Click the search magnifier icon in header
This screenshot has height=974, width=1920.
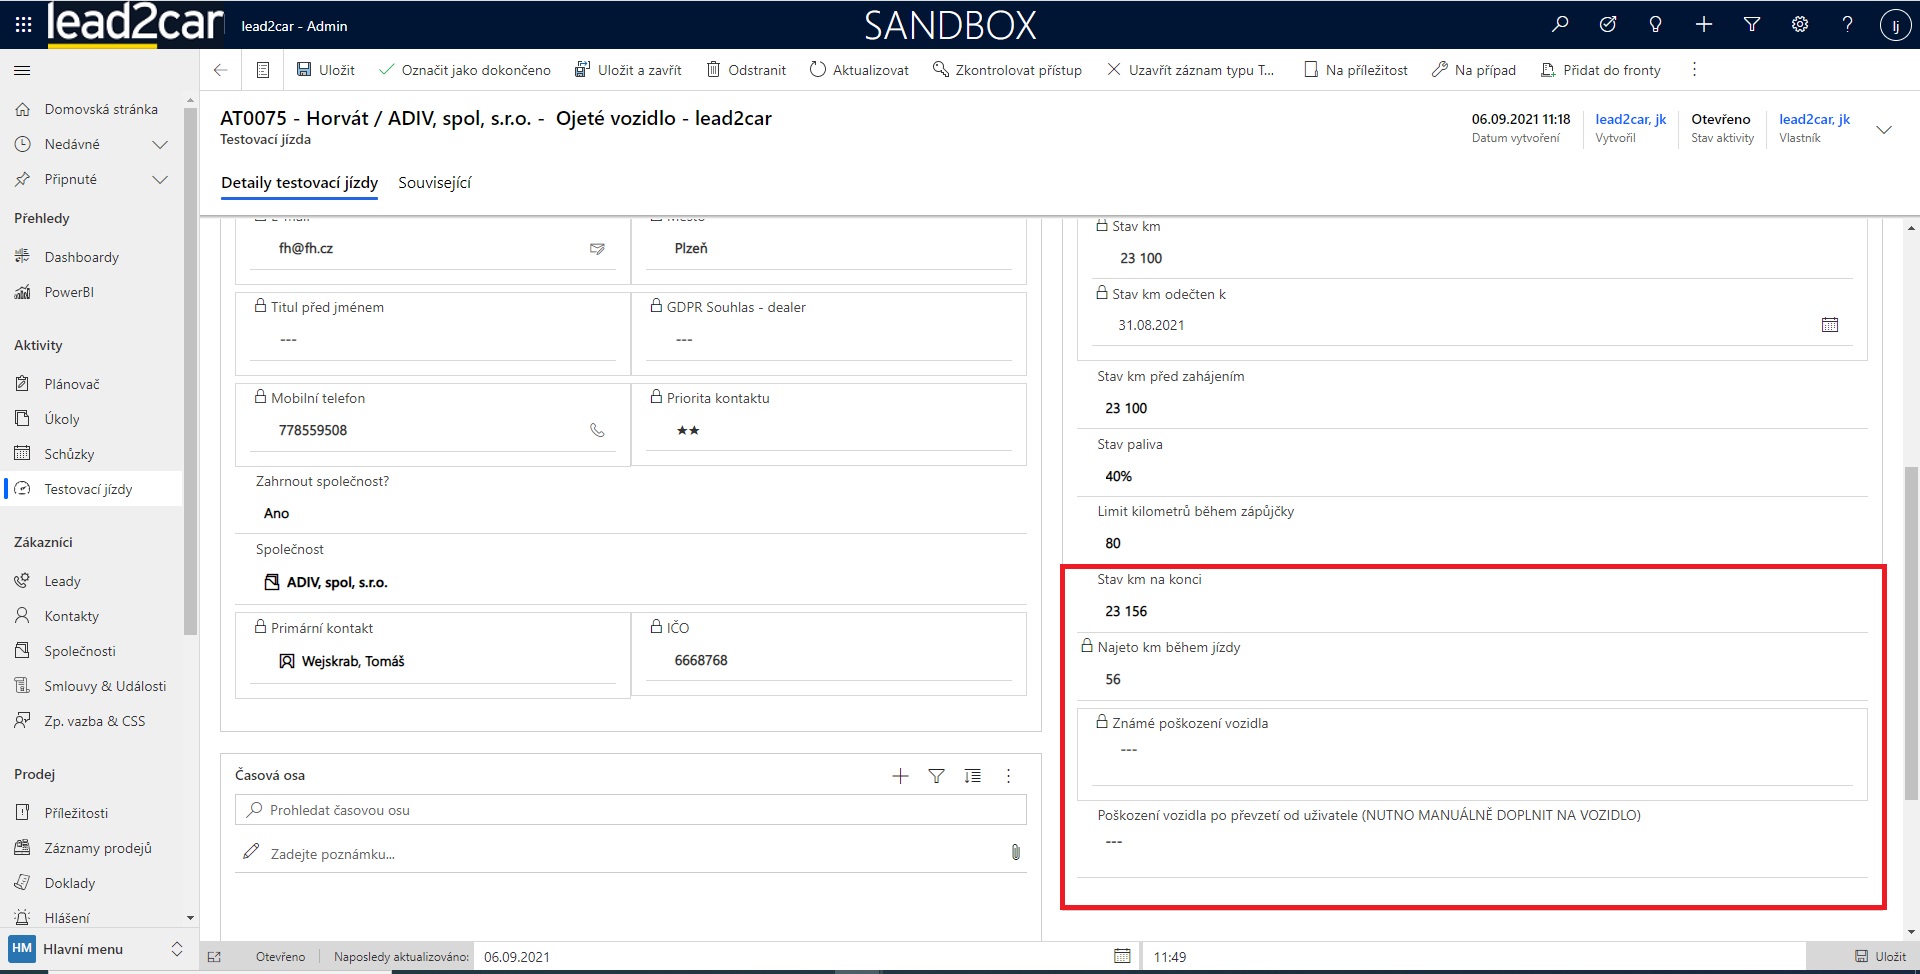point(1560,25)
